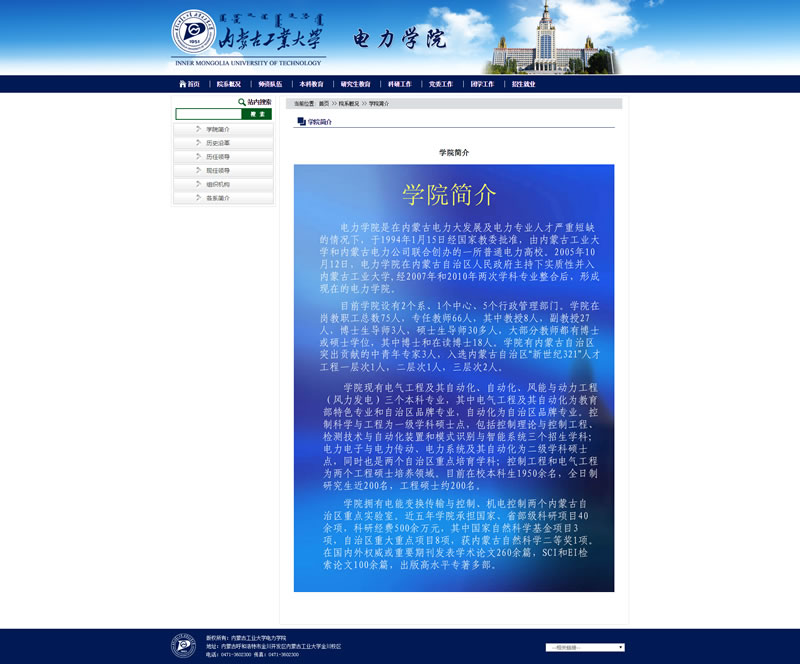Click the site search magnifier icon
This screenshot has height=664, width=800.
(x=241, y=102)
